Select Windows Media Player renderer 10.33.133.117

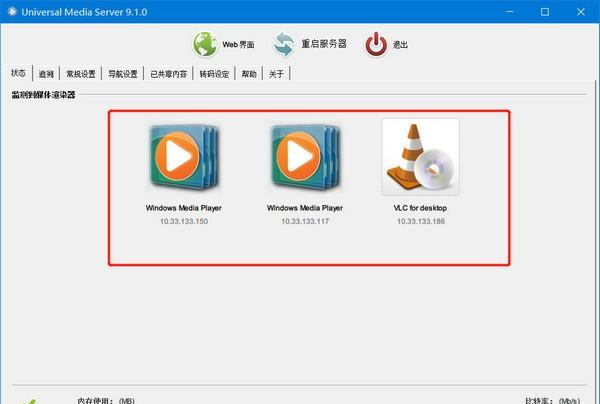click(305, 157)
